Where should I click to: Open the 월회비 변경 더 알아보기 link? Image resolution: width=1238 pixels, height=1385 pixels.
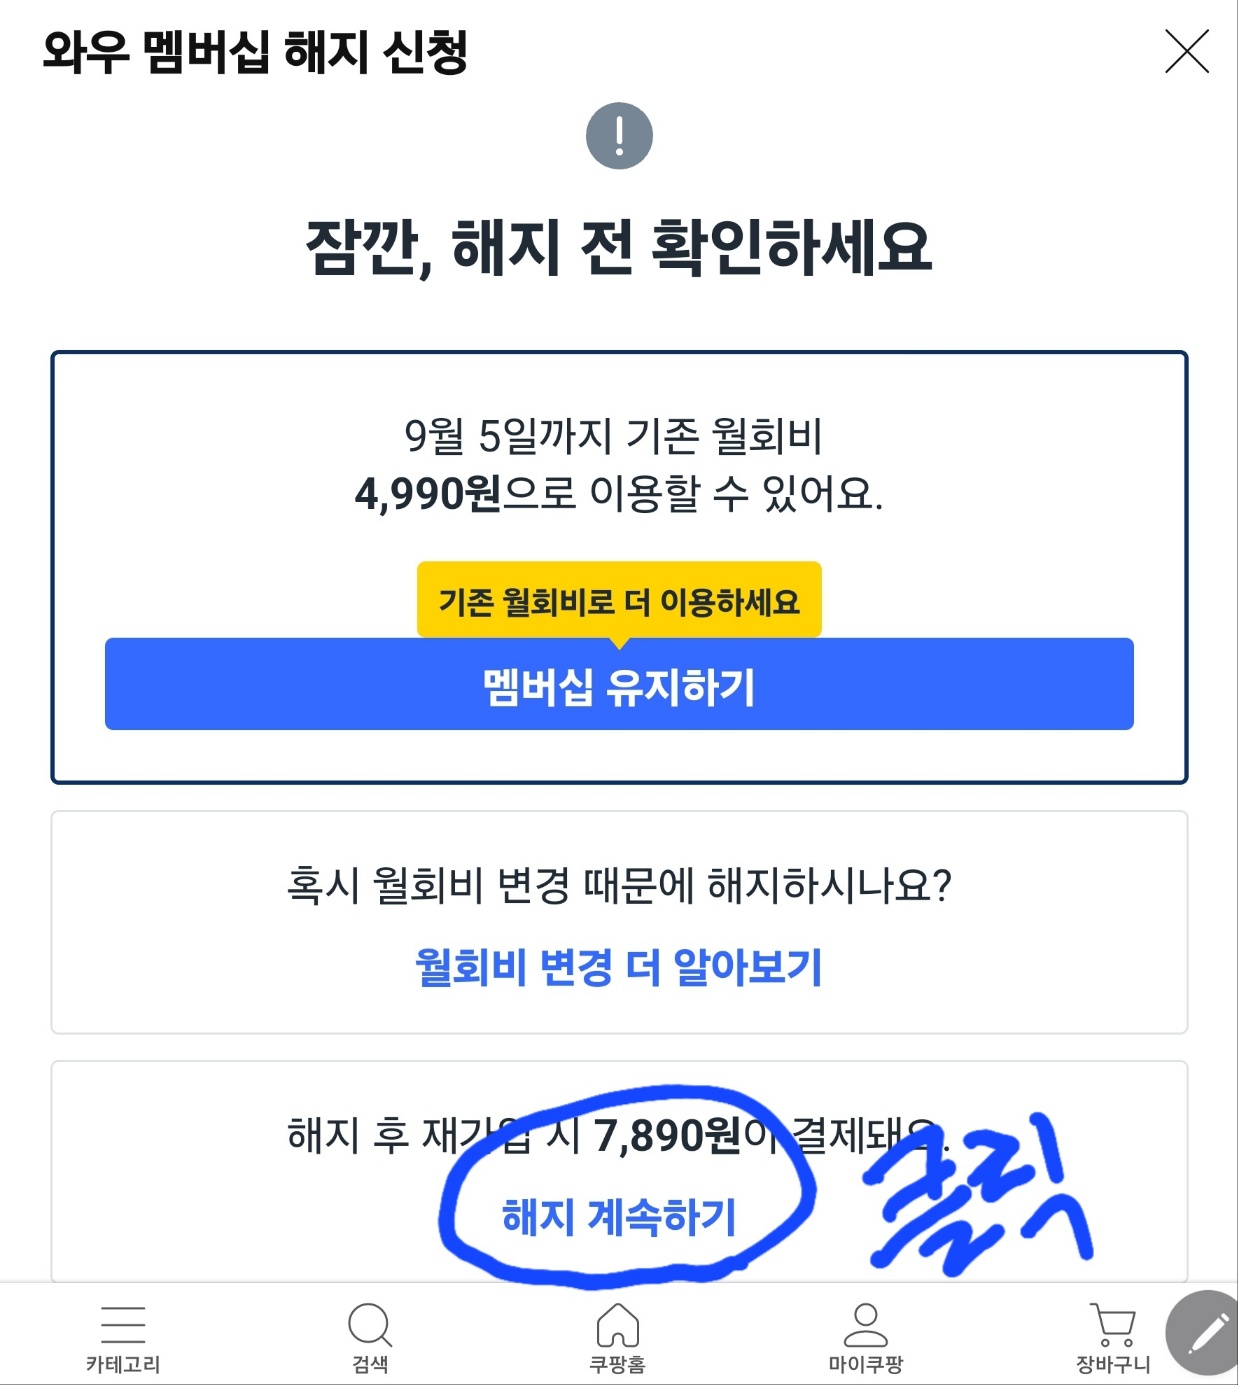click(x=619, y=967)
